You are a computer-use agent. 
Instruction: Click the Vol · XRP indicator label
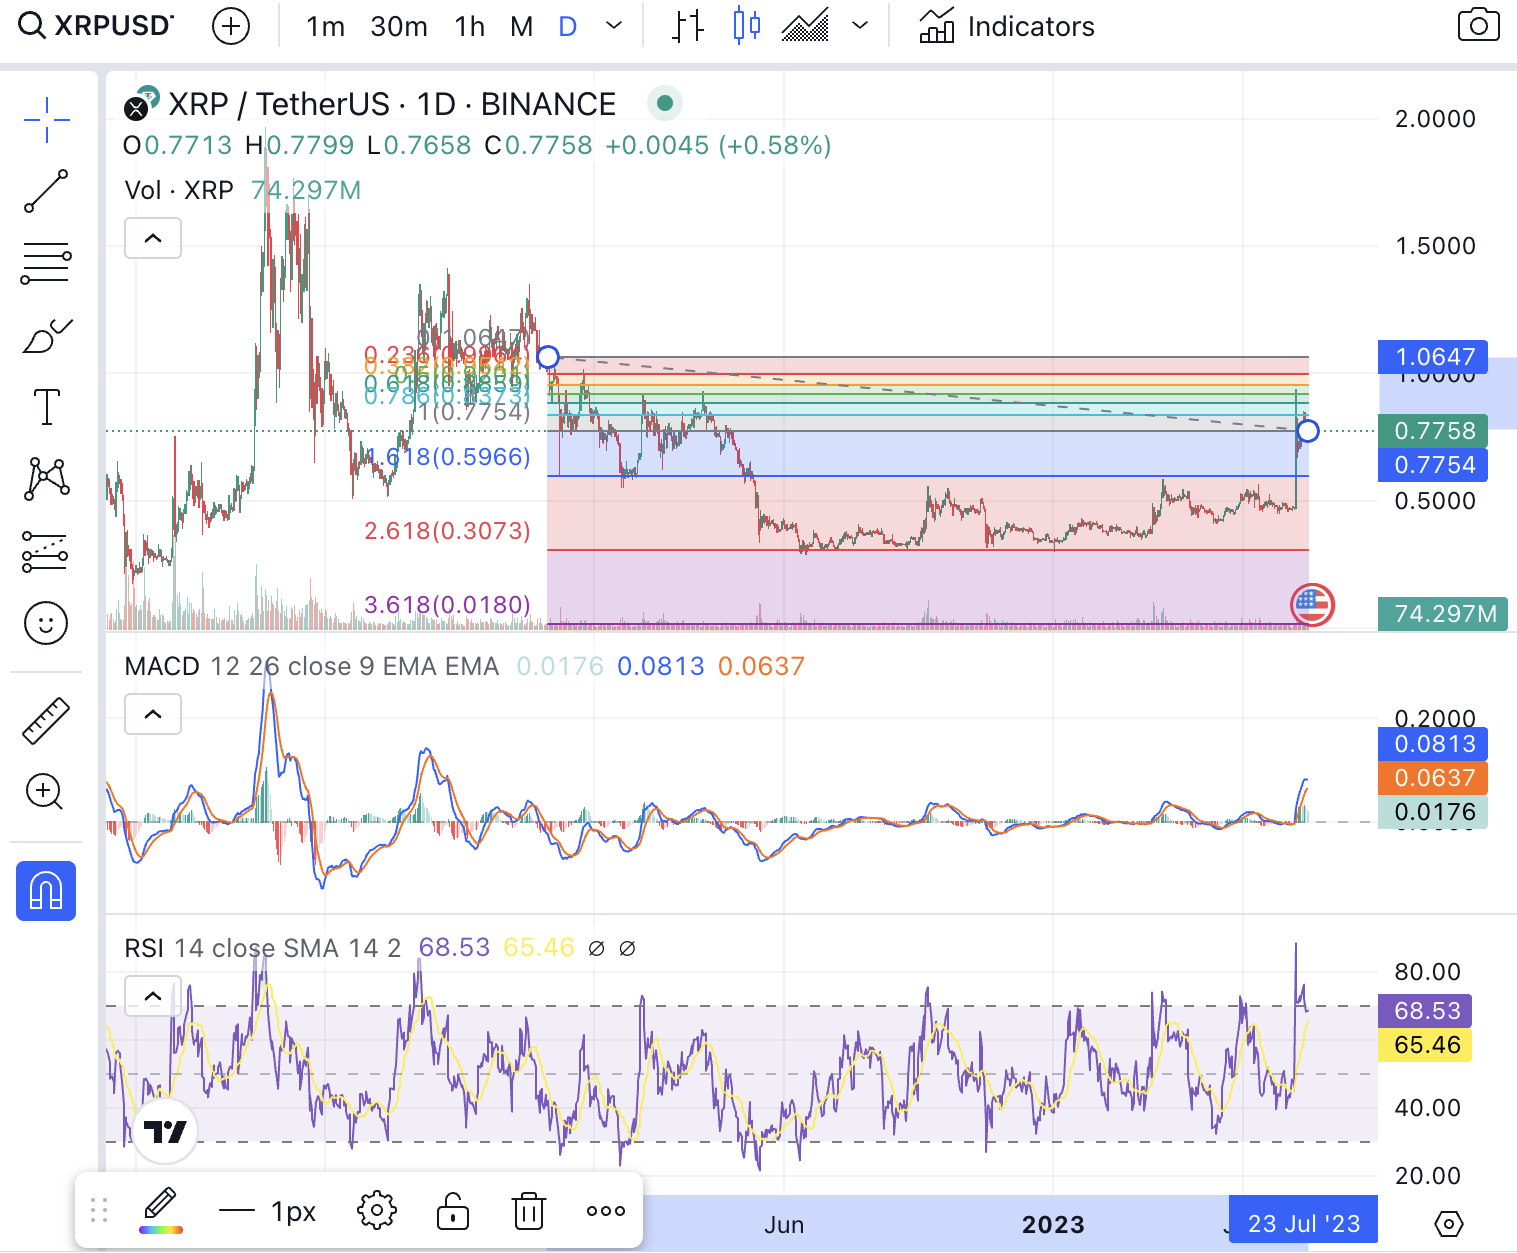pyautogui.click(x=179, y=190)
